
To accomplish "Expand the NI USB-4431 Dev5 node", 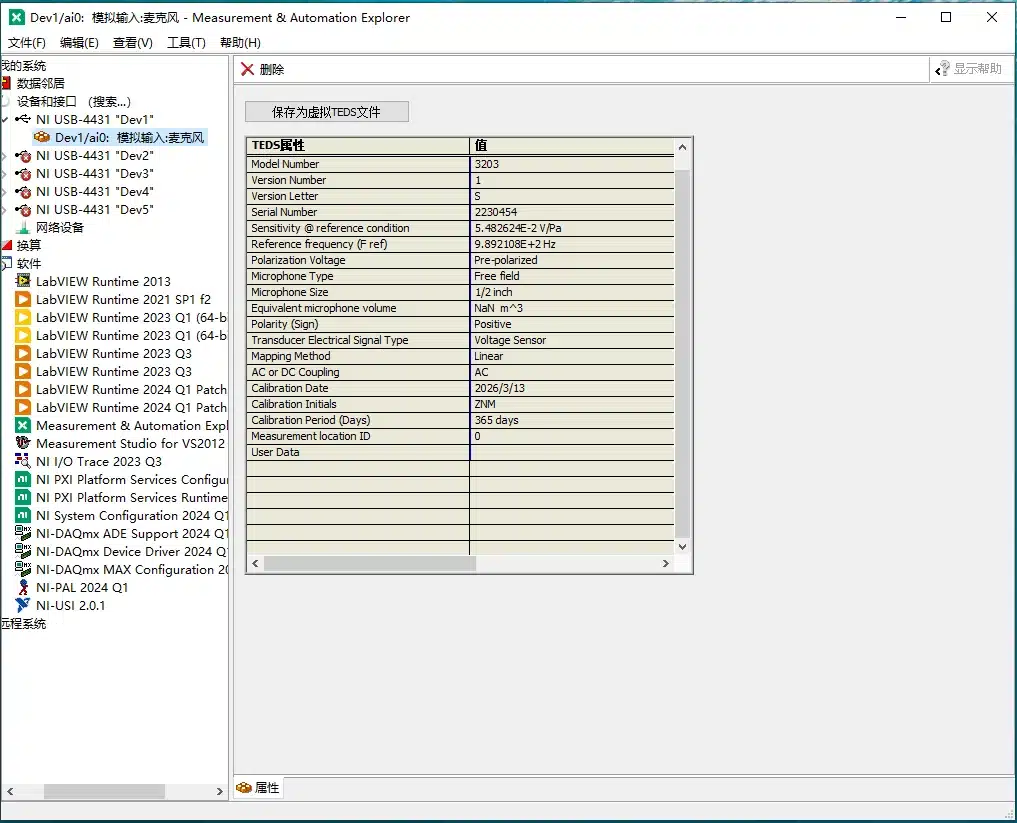I will pyautogui.click(x=5, y=210).
